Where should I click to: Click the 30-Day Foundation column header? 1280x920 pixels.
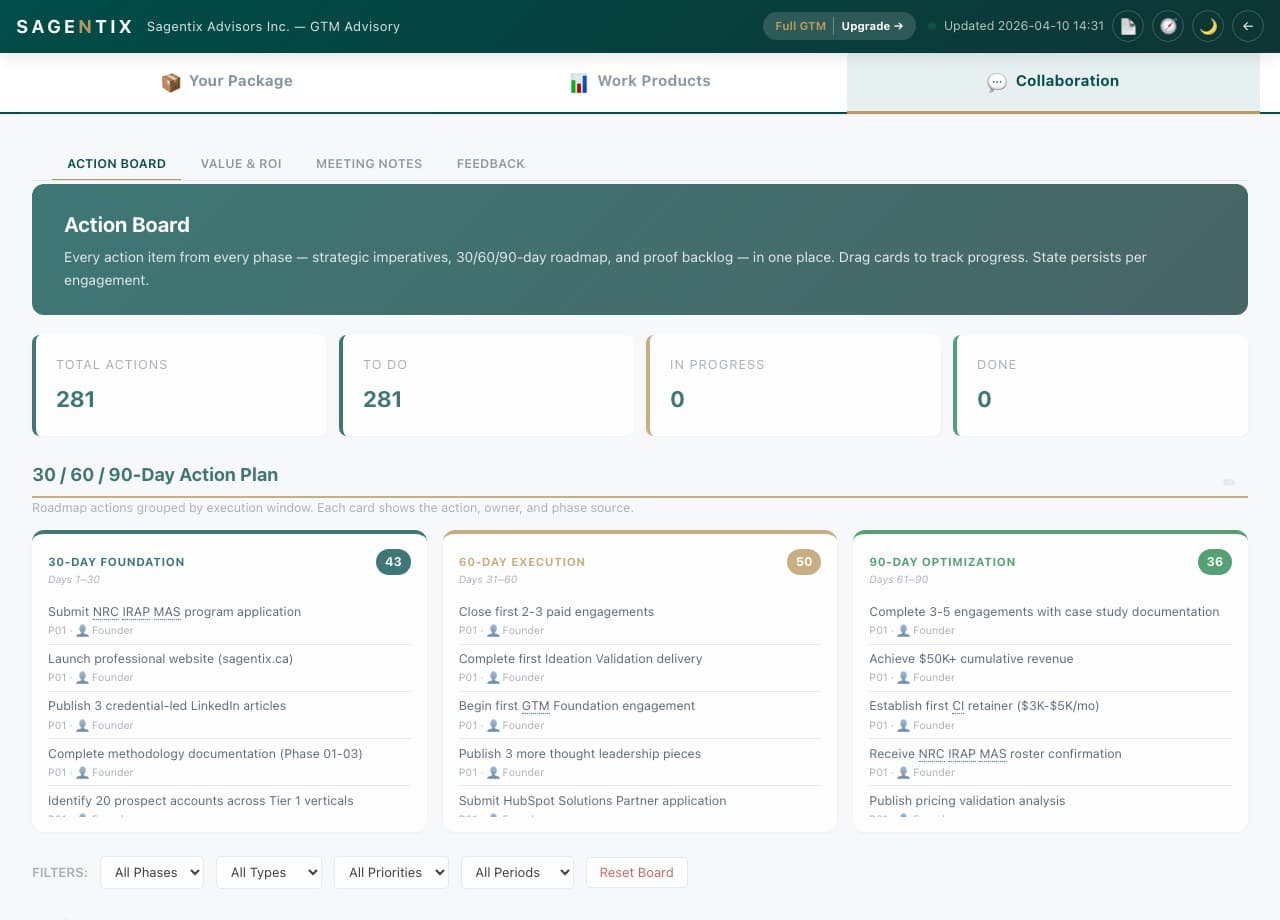[x=116, y=562]
